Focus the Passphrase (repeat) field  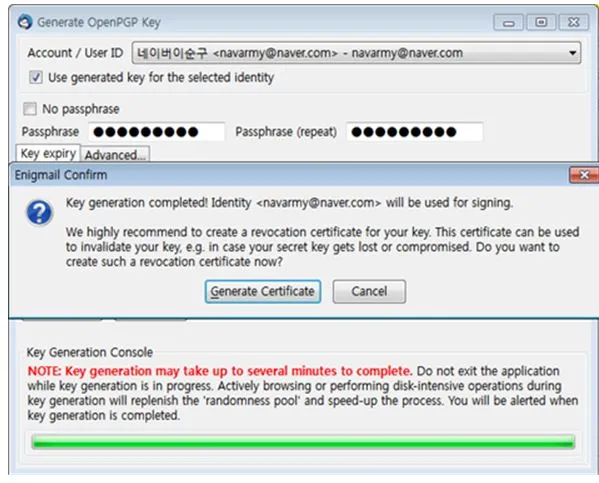pyautogui.click(x=414, y=132)
